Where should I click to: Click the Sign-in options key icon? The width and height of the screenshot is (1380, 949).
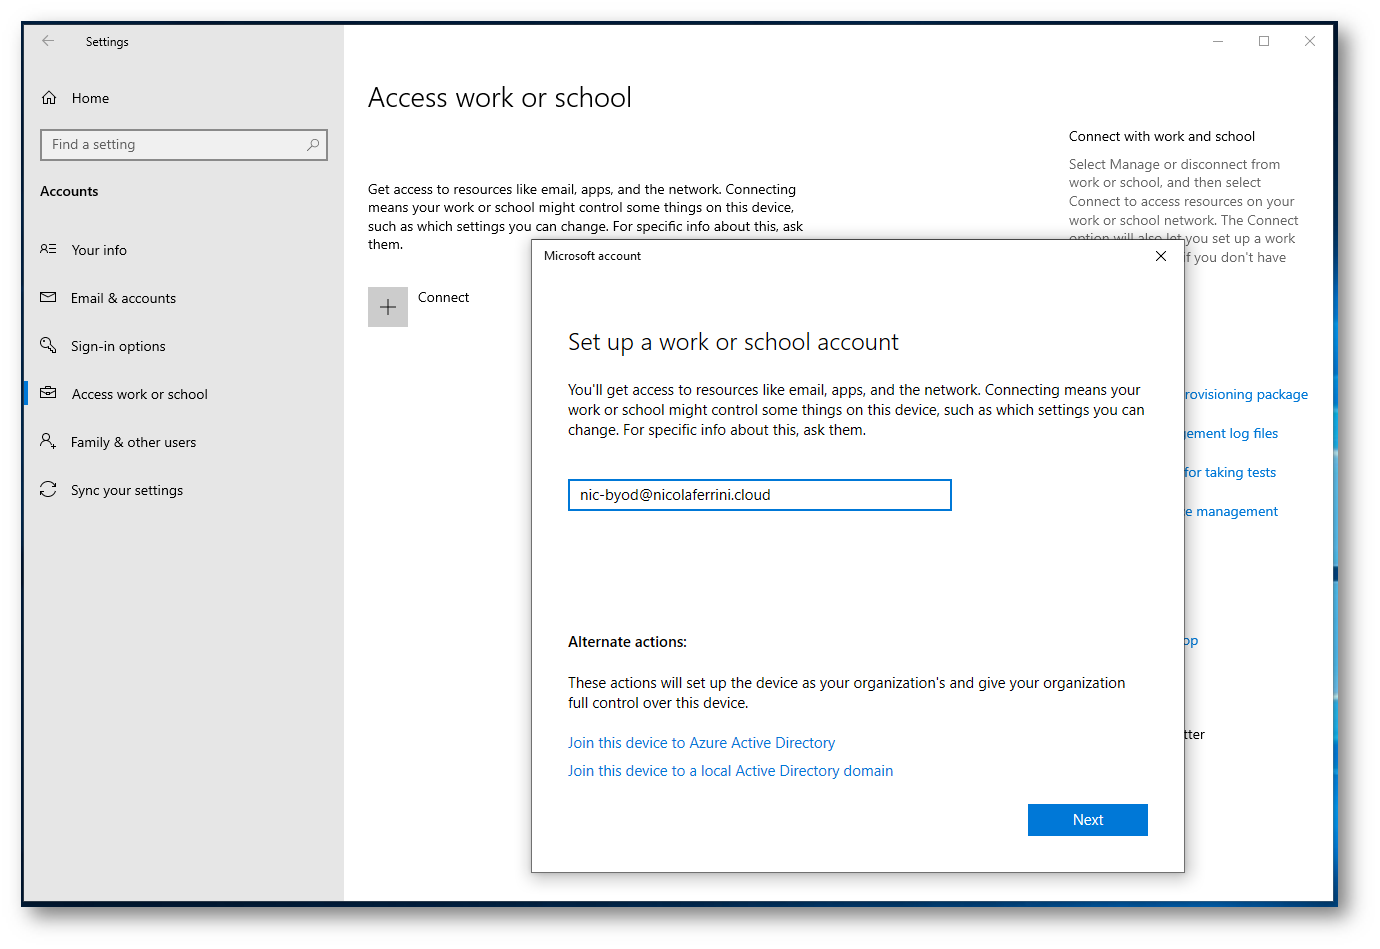click(x=48, y=345)
